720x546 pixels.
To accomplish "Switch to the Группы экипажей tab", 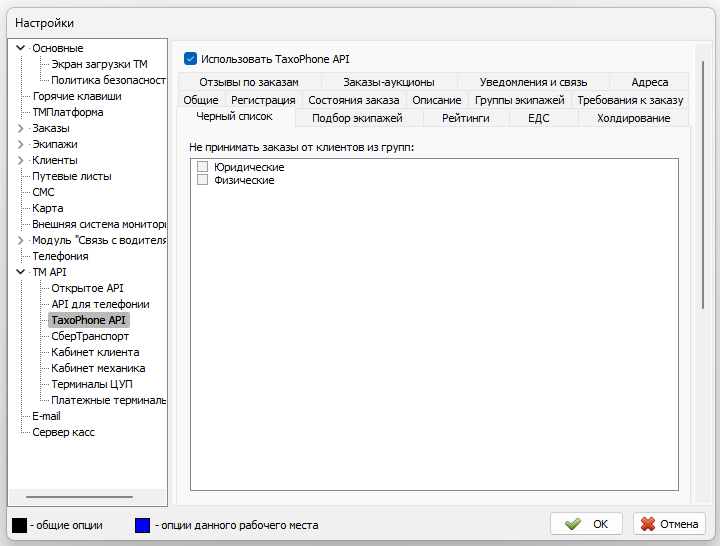I will point(519,100).
